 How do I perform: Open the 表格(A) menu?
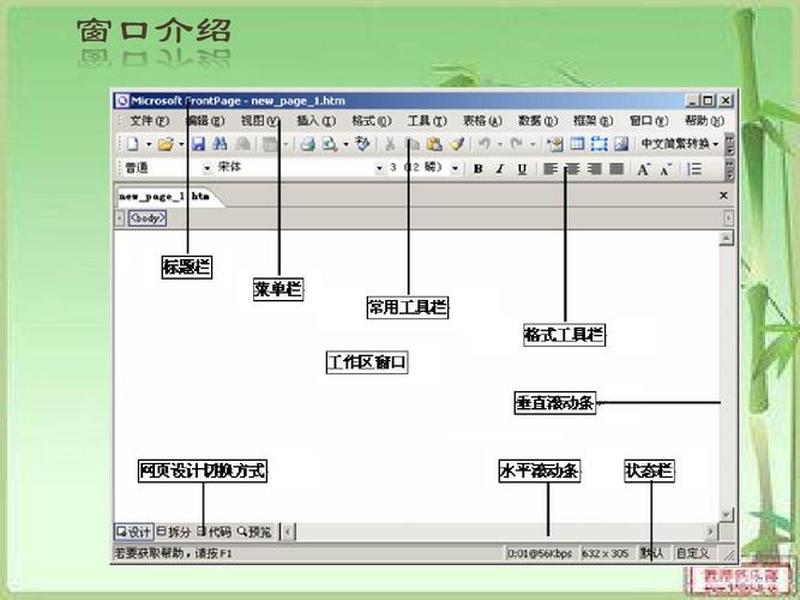pos(482,121)
